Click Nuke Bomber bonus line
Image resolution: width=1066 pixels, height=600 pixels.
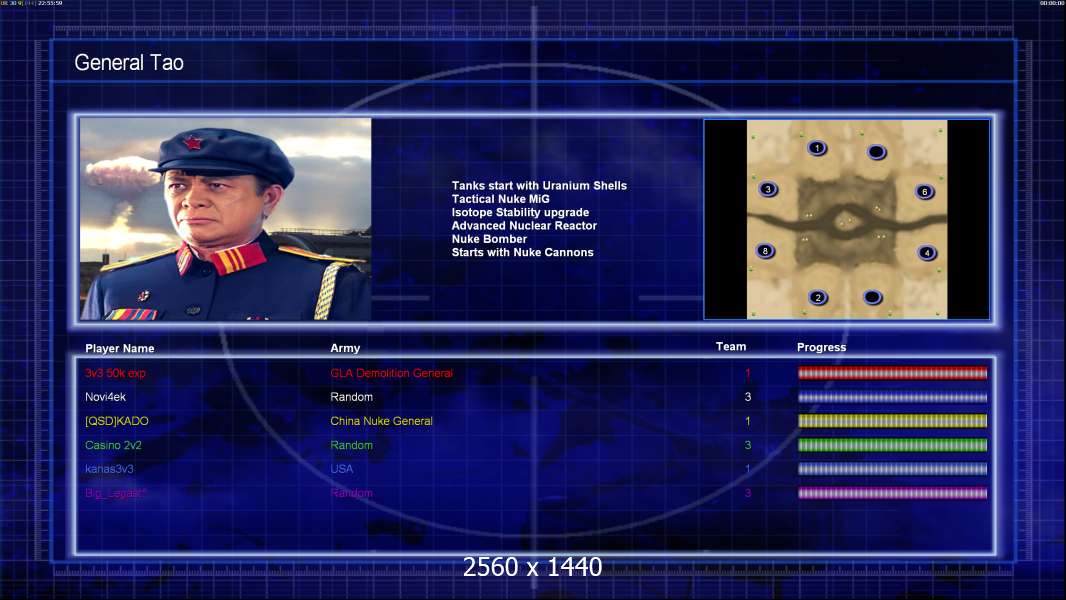point(489,239)
